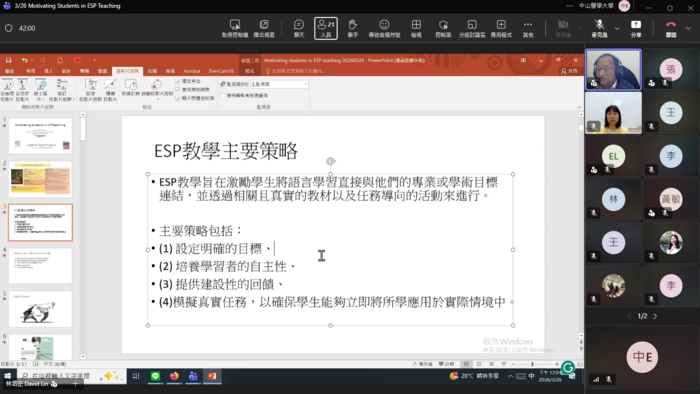Click Set Up Slide Show button

click(91, 90)
